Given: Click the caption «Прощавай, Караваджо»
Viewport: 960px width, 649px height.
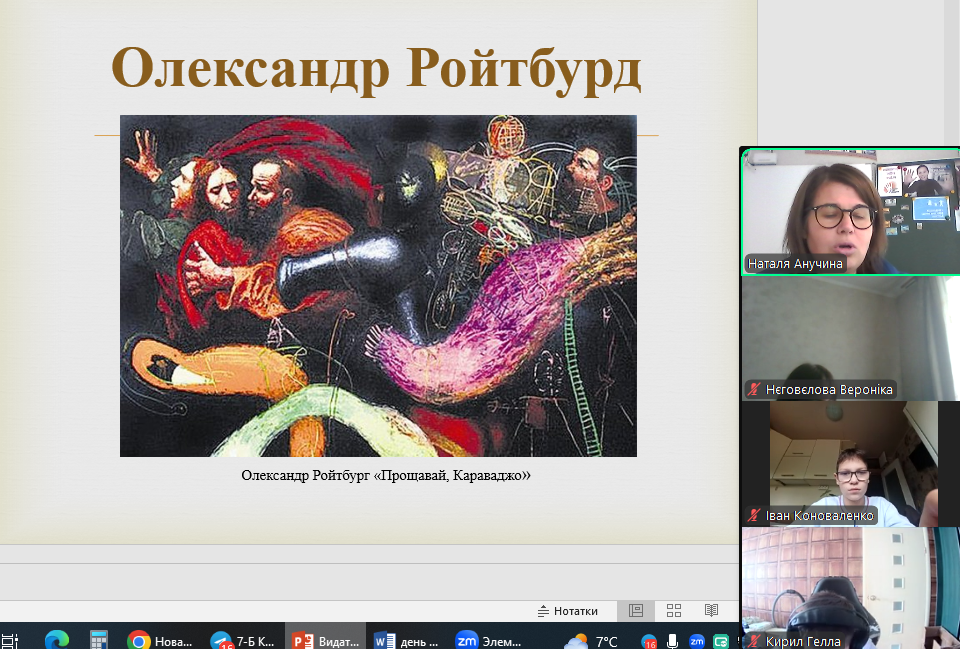Looking at the screenshot, I should pyautogui.click(x=452, y=475).
